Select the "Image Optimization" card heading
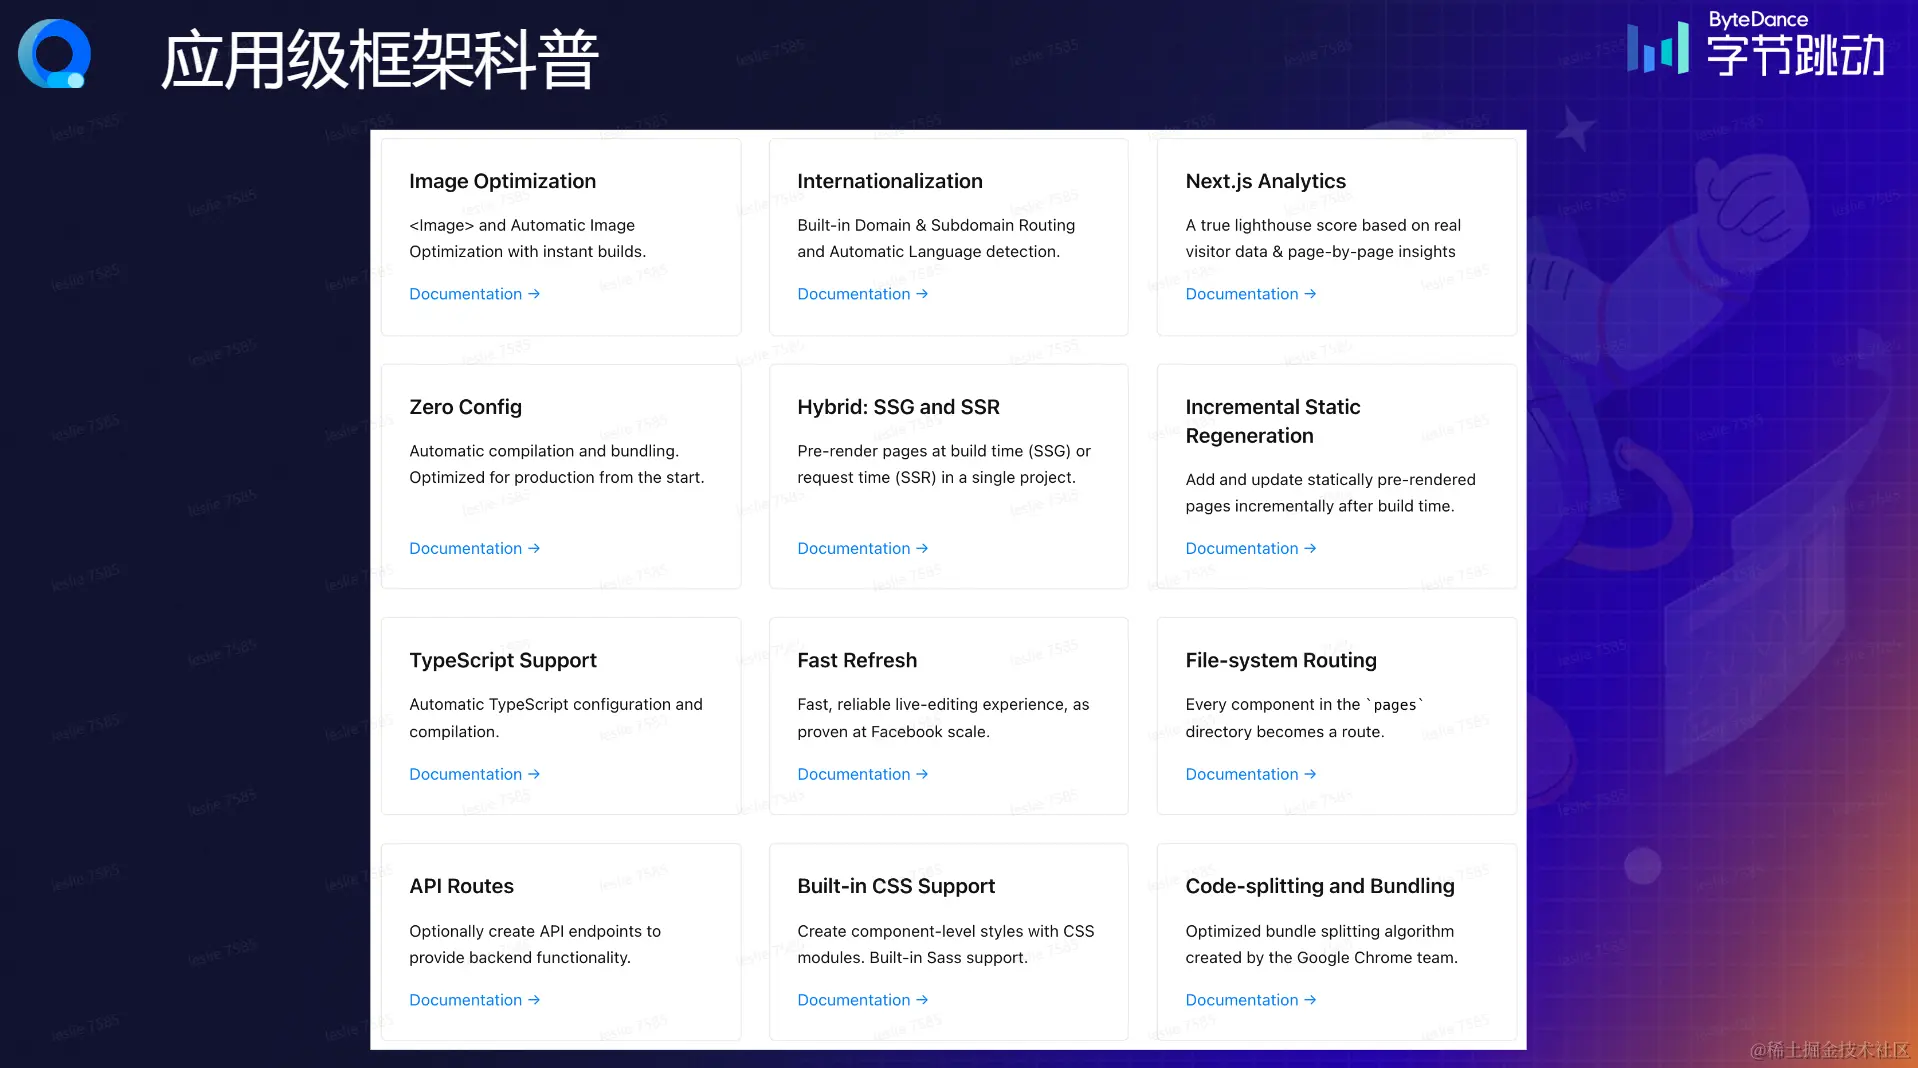The height and width of the screenshot is (1068, 1918). coord(502,181)
